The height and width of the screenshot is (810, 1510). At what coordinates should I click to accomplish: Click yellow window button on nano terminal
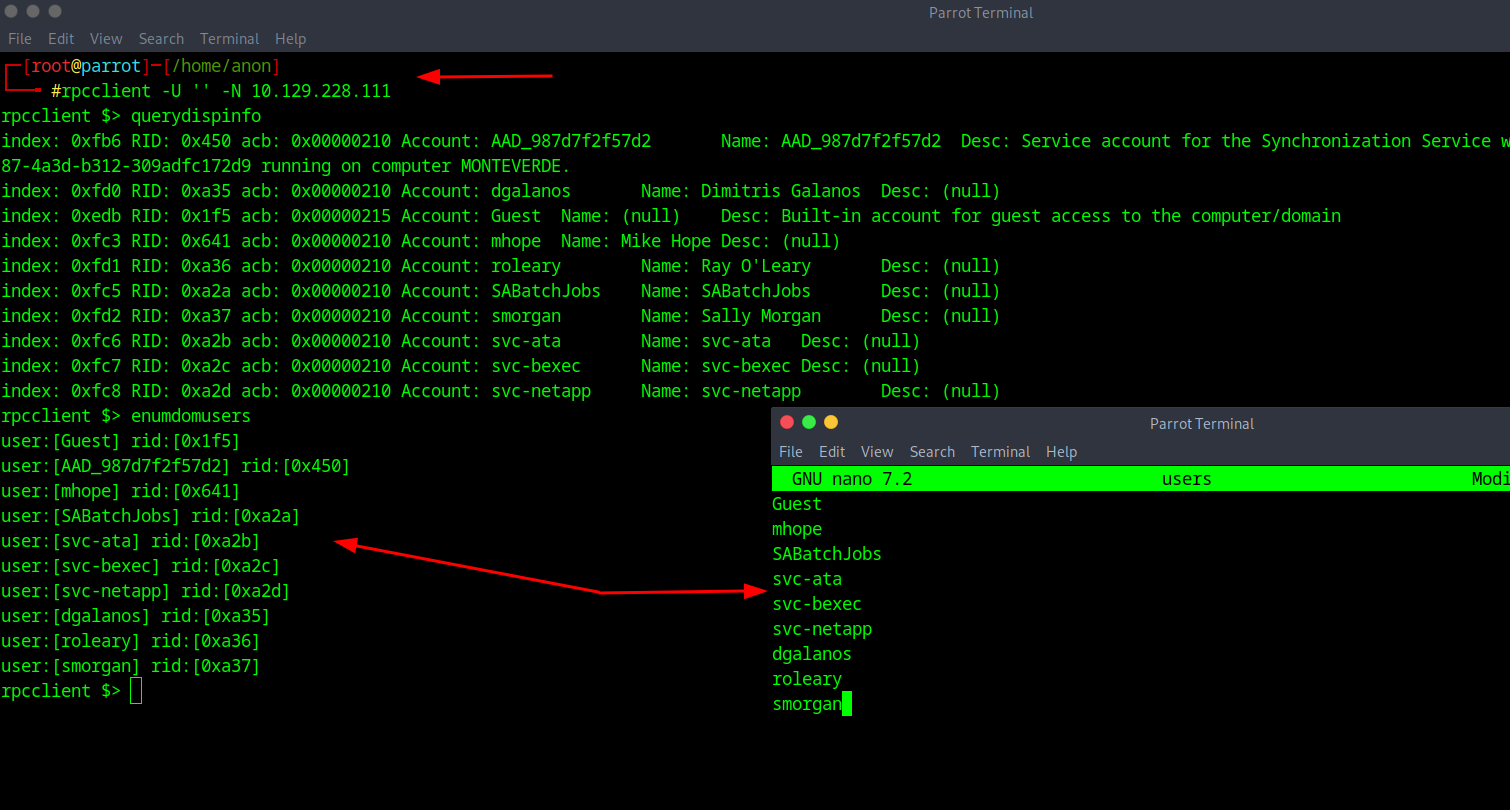coord(831,423)
